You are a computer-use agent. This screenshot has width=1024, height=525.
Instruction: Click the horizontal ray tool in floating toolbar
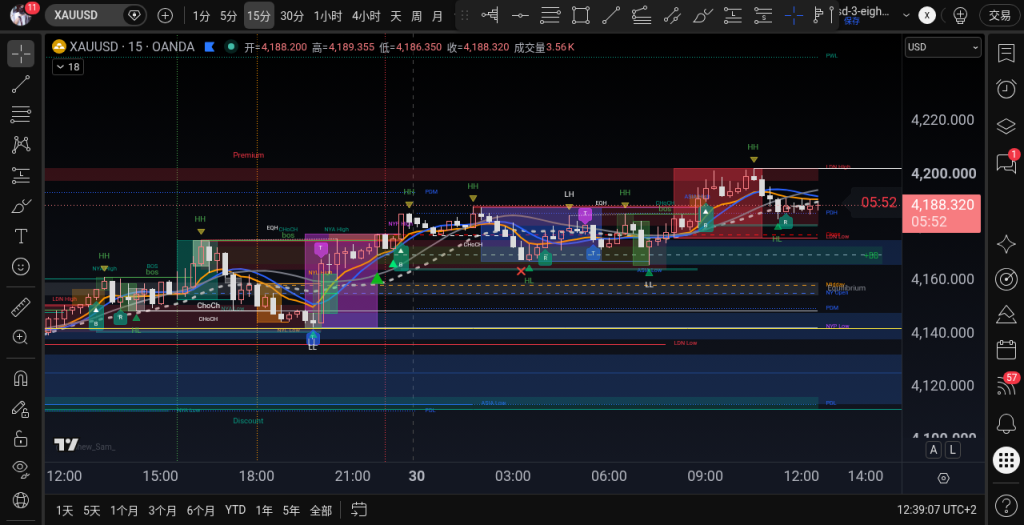coord(520,15)
